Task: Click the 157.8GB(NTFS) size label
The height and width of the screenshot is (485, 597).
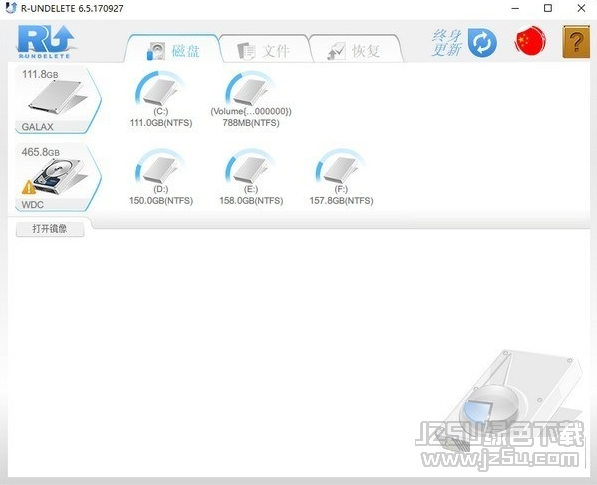Action: pos(341,201)
